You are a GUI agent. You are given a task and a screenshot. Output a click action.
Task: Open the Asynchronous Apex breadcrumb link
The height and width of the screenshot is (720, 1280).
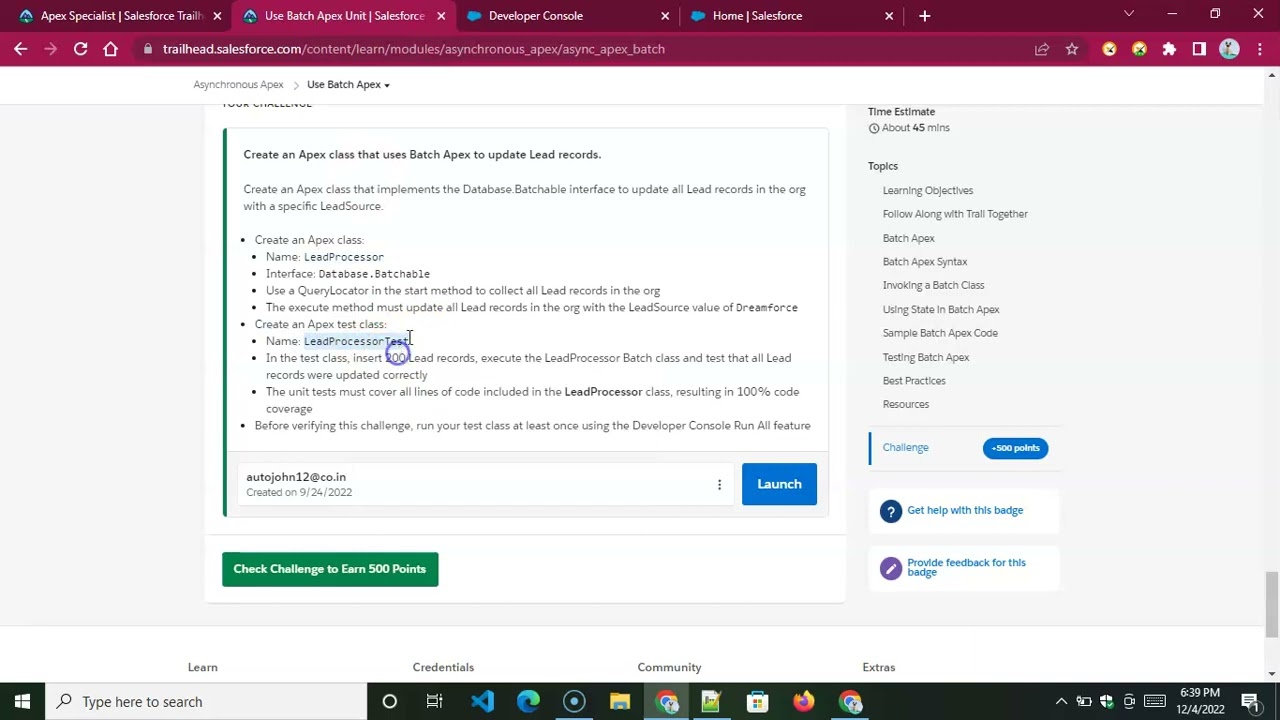click(238, 85)
